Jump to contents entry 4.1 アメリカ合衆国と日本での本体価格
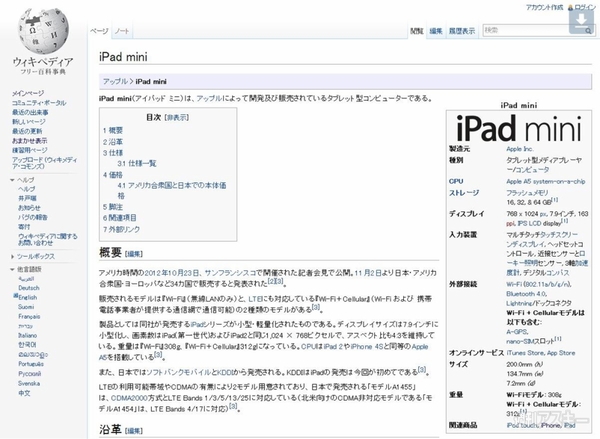600x439 pixels. pos(172,191)
